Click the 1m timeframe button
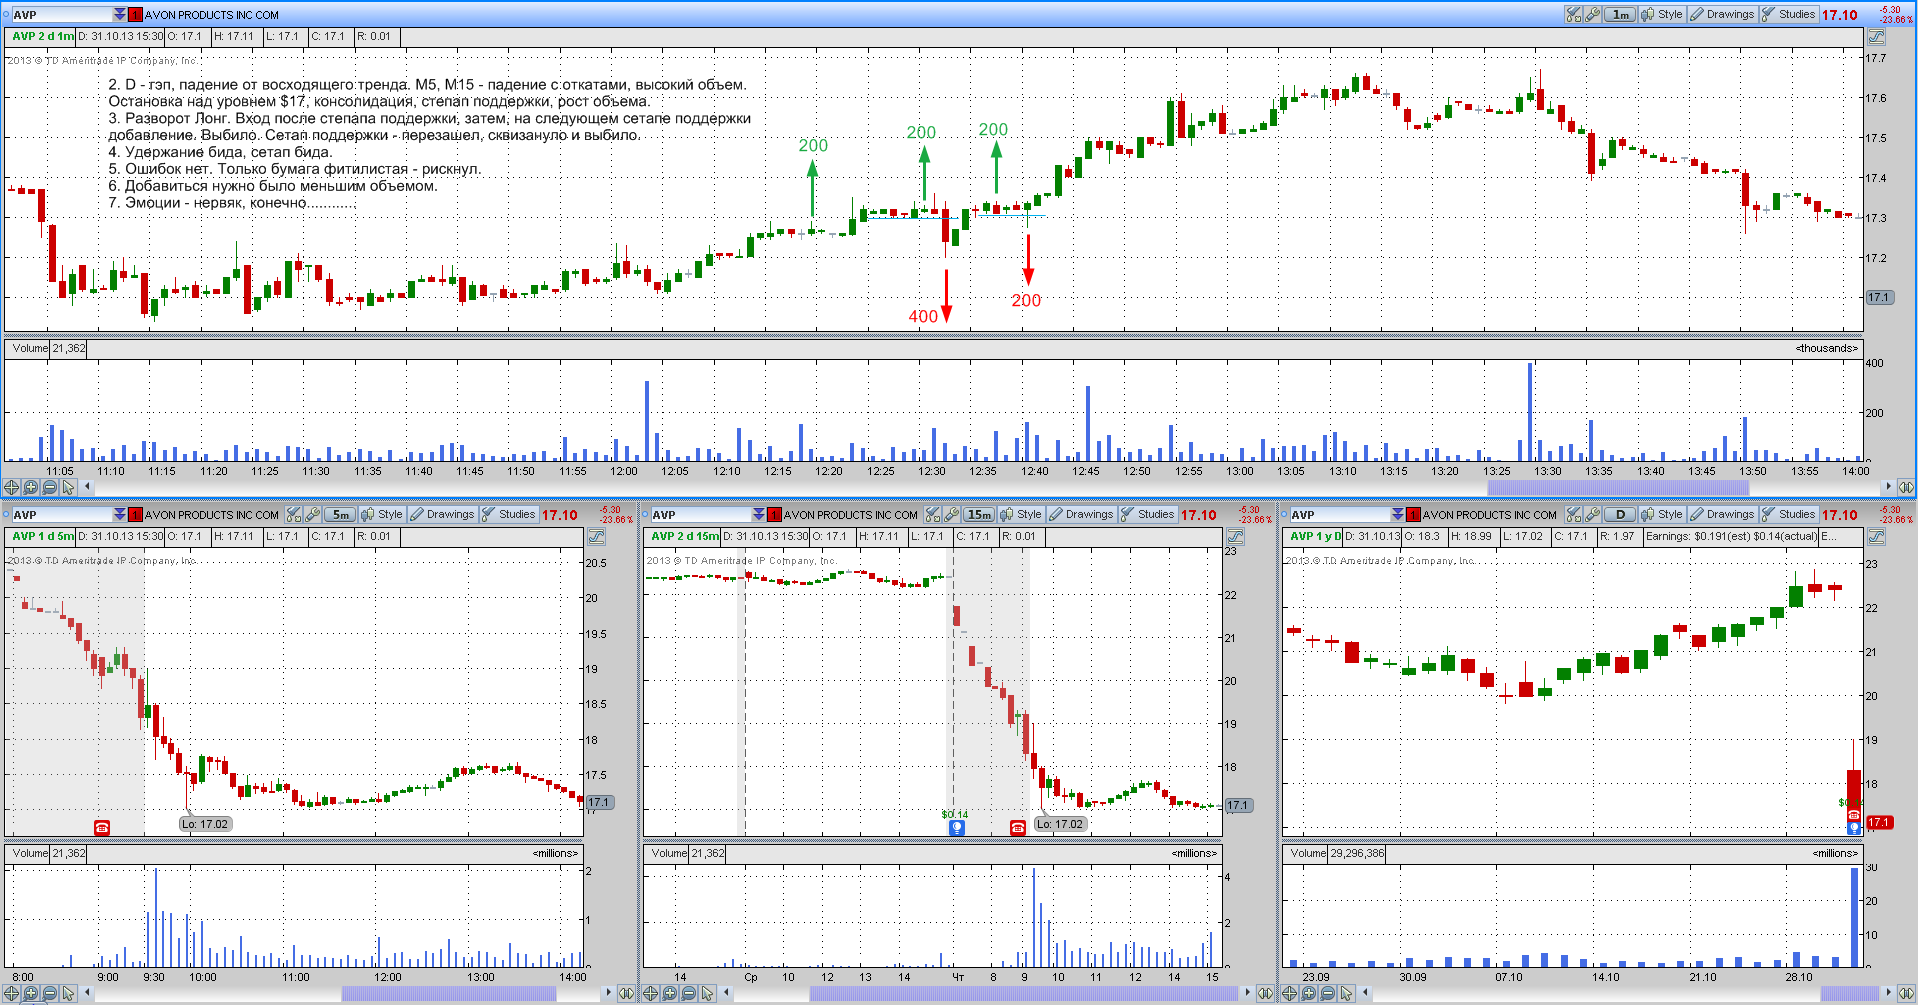This screenshot has height=1005, width=1918. (1621, 14)
